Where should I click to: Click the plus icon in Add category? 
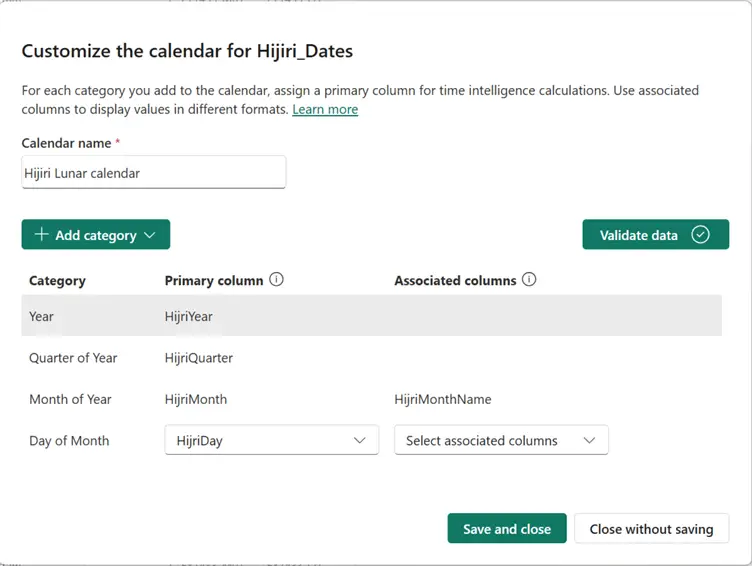[x=41, y=235]
